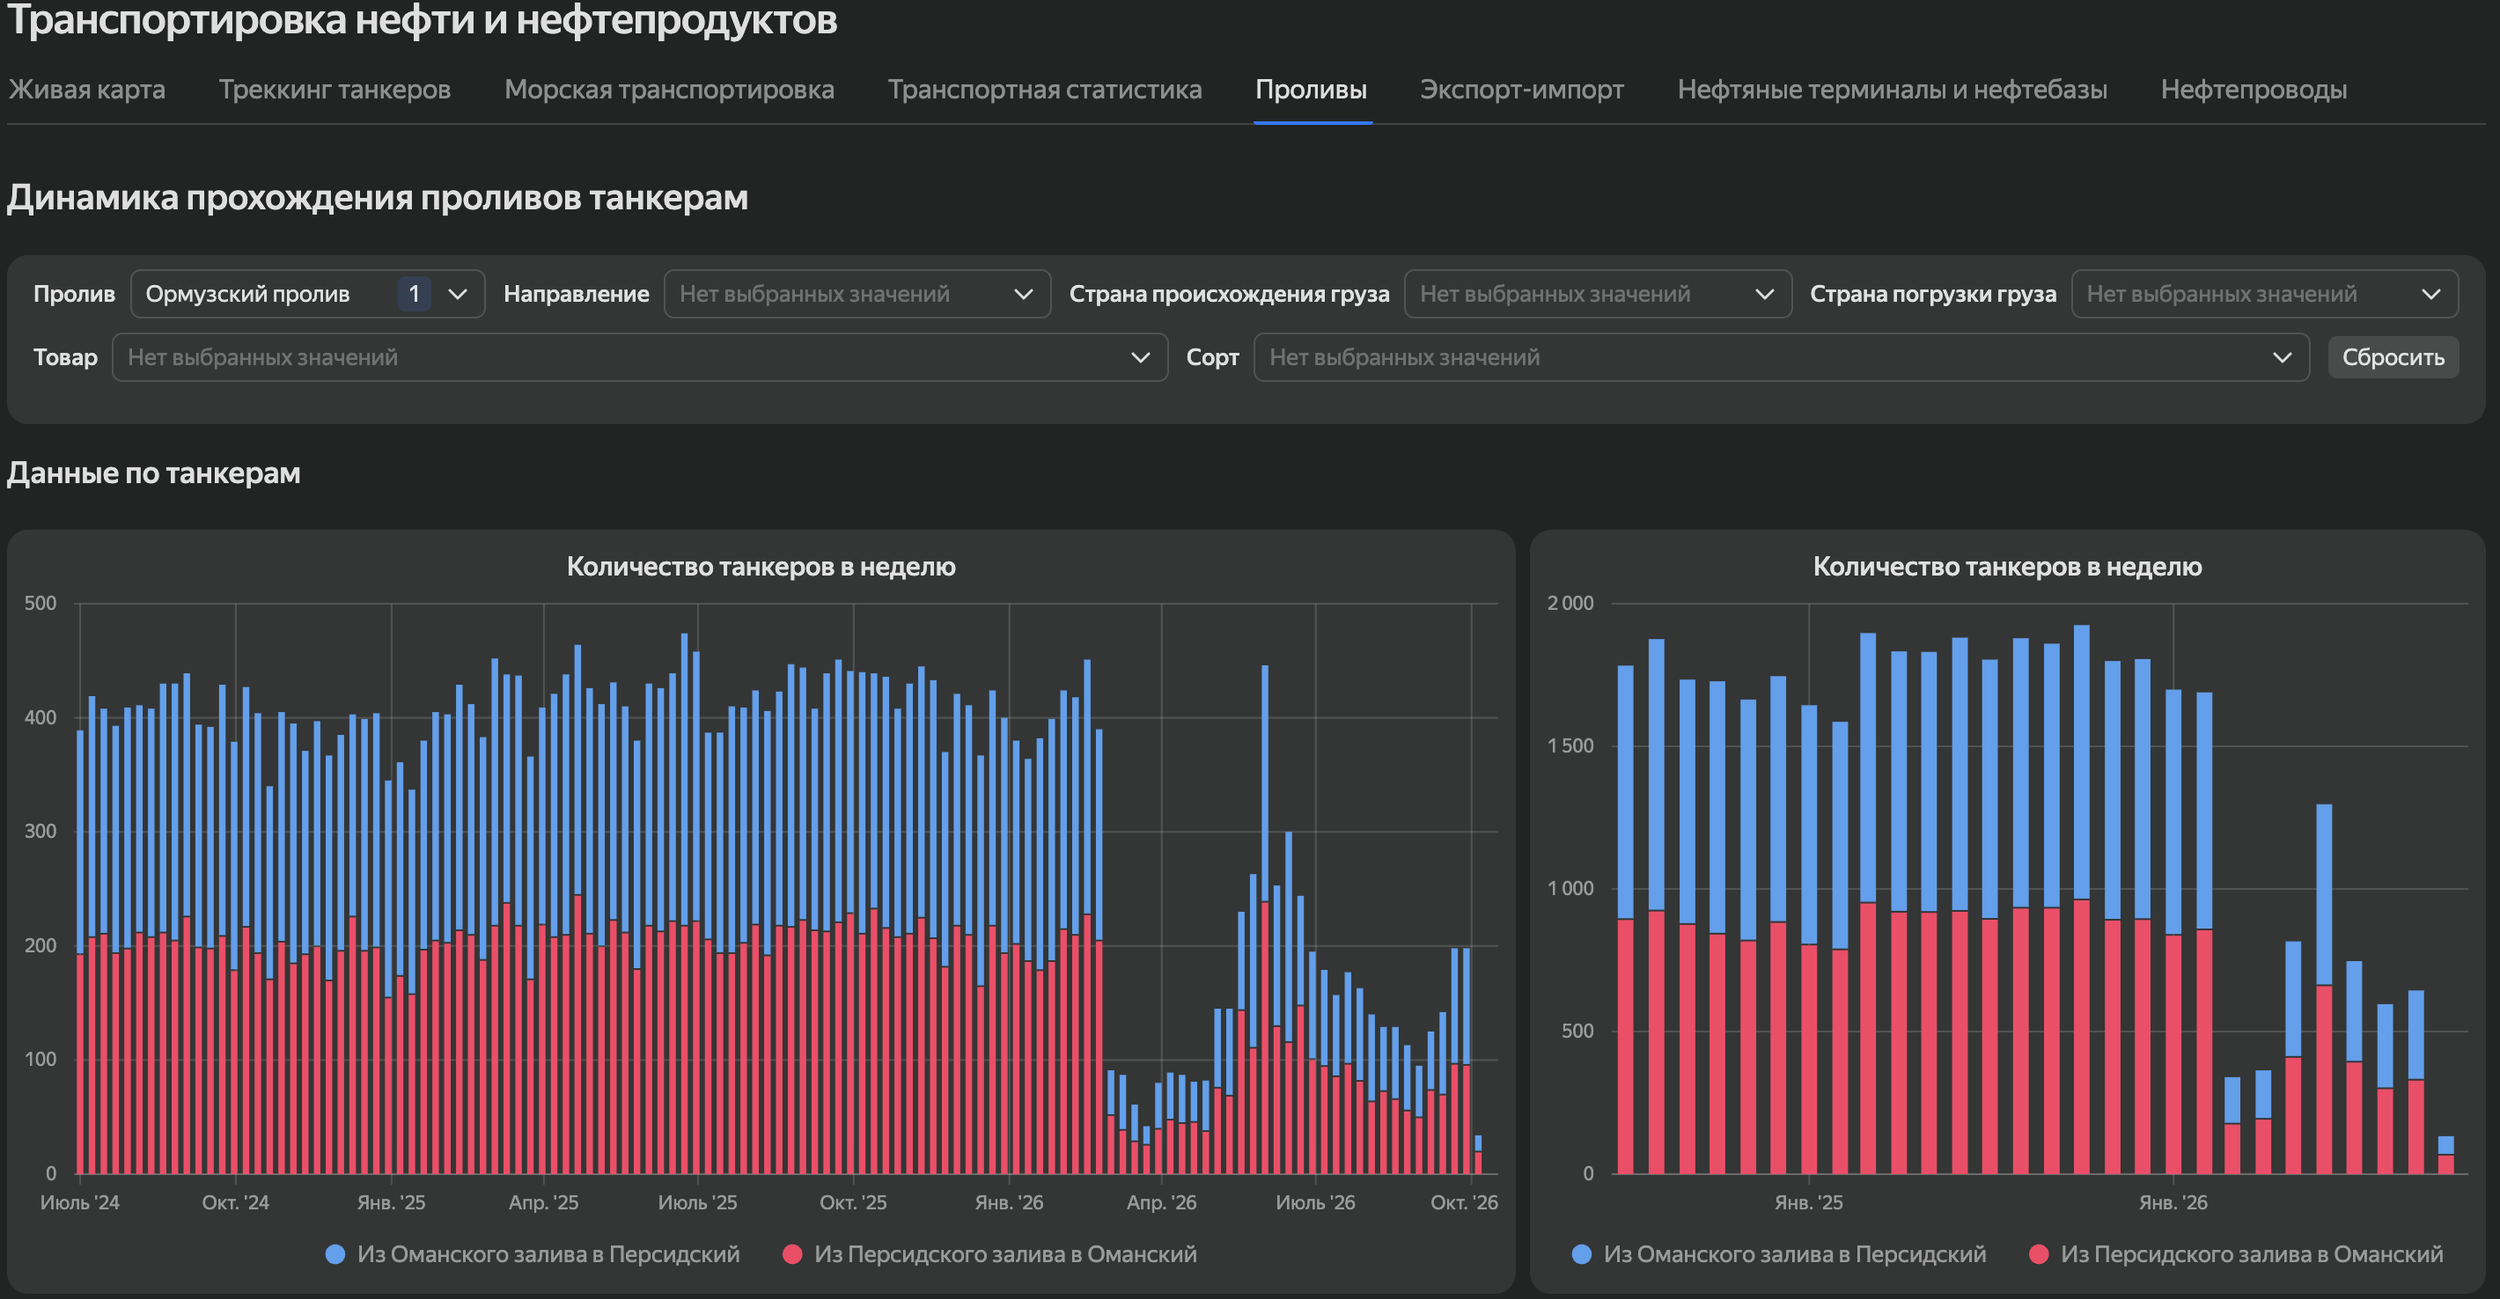Viewport: 2500px width, 1299px height.
Task: Select the Морская транспортировка tab
Action: pyautogui.click(x=669, y=89)
